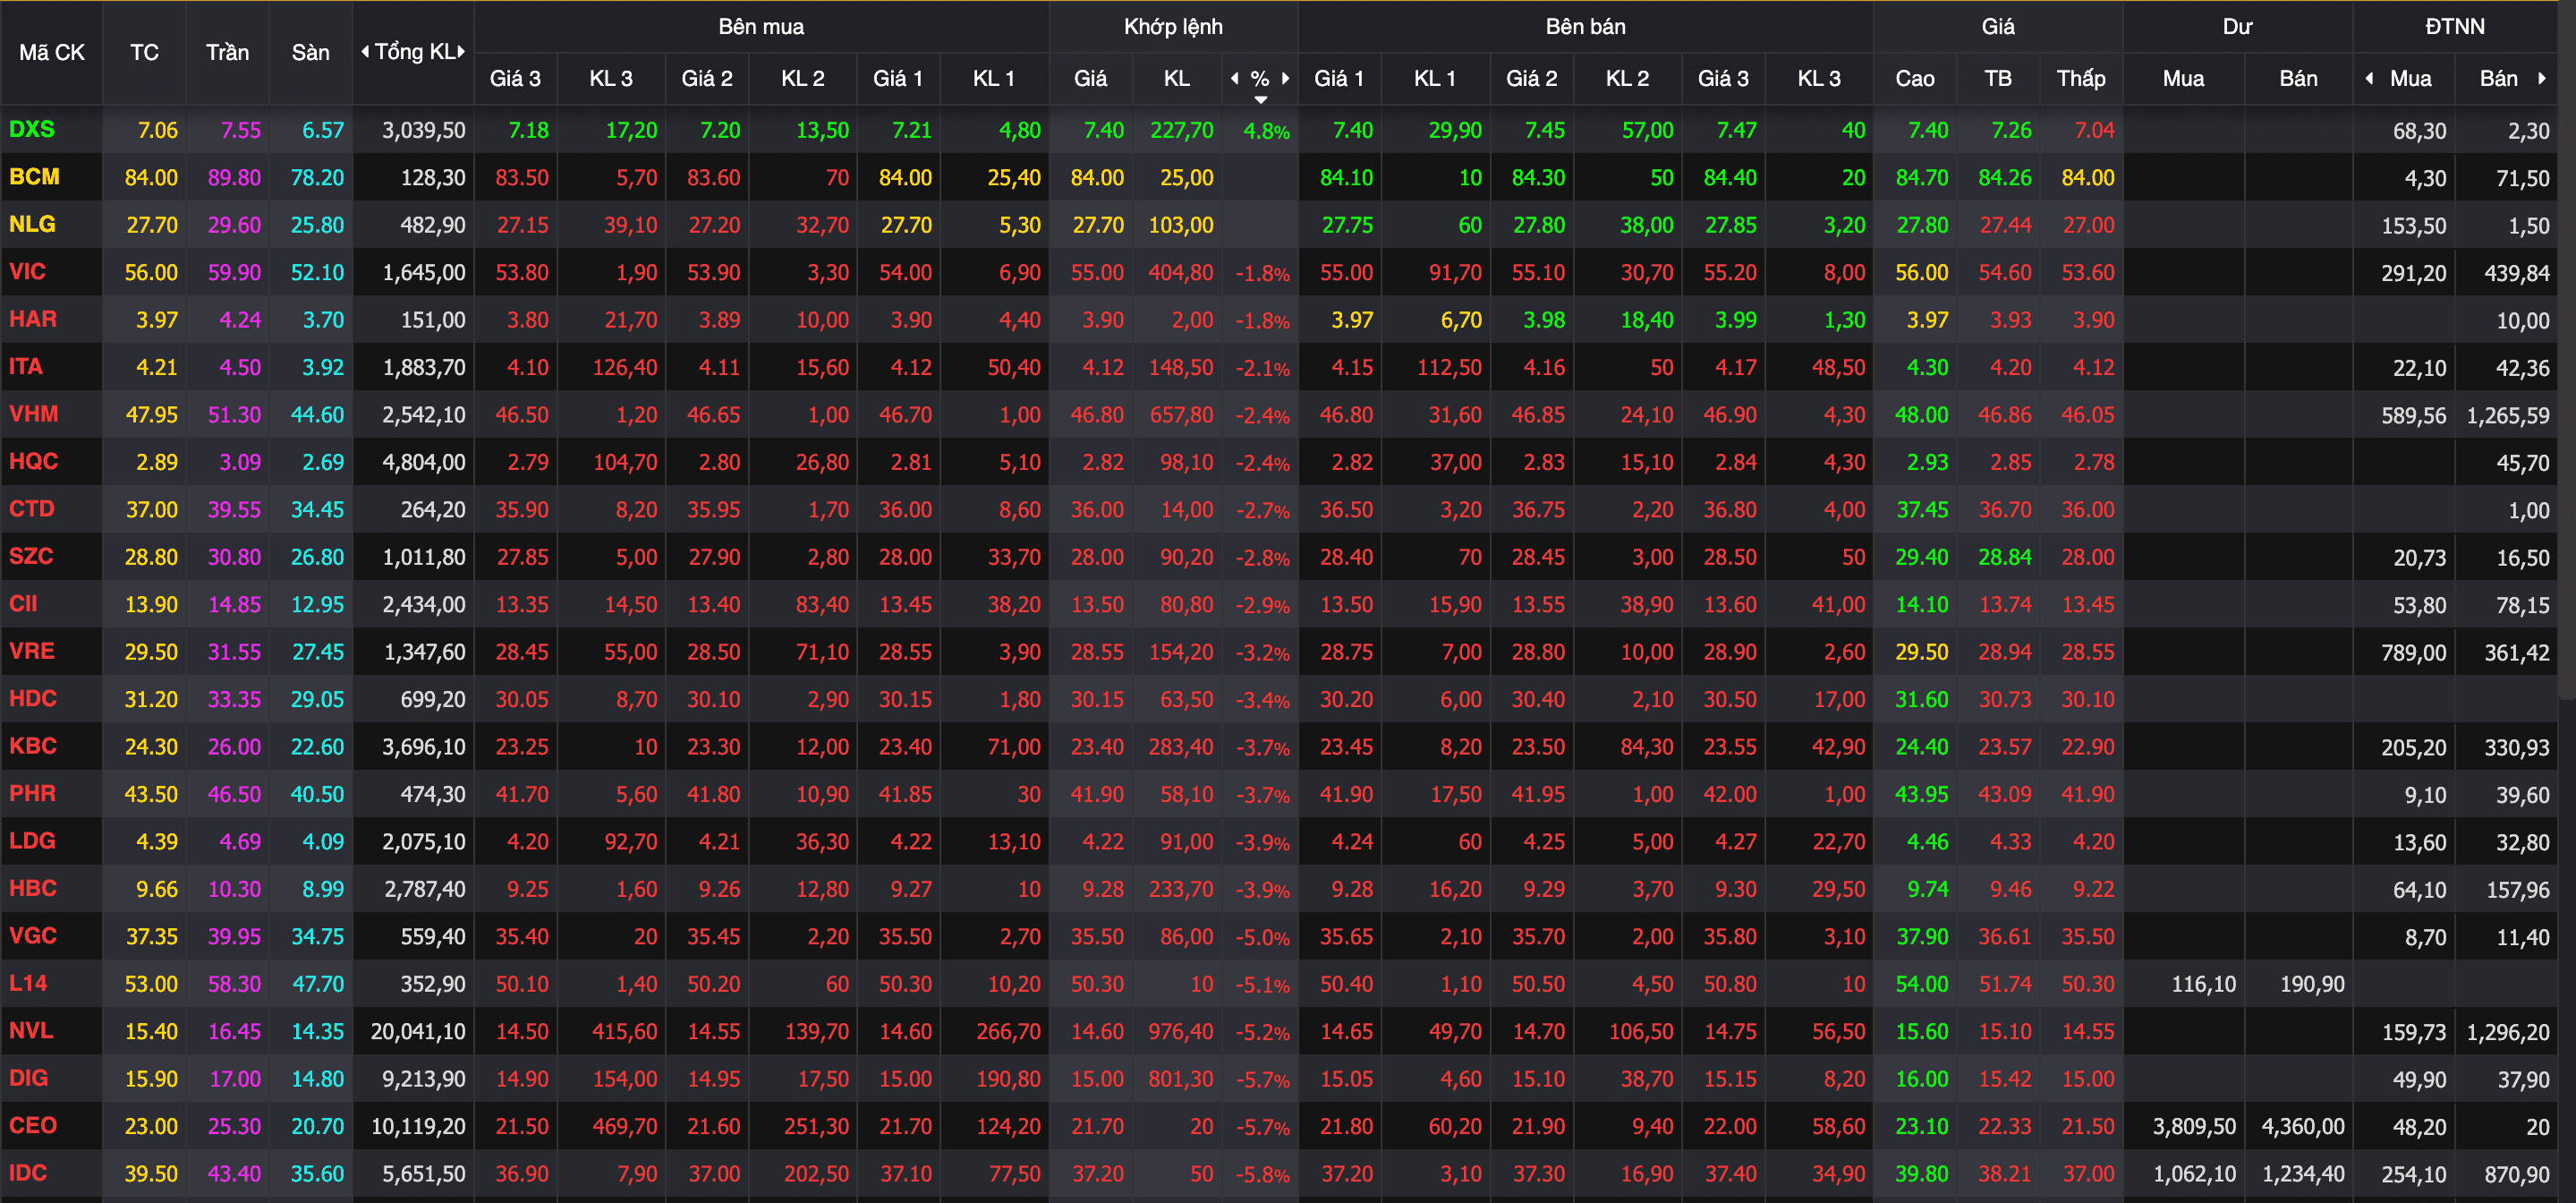Viewport: 2576px width, 1203px height.
Task: Open stock symbol LDG
Action: coord(32,840)
